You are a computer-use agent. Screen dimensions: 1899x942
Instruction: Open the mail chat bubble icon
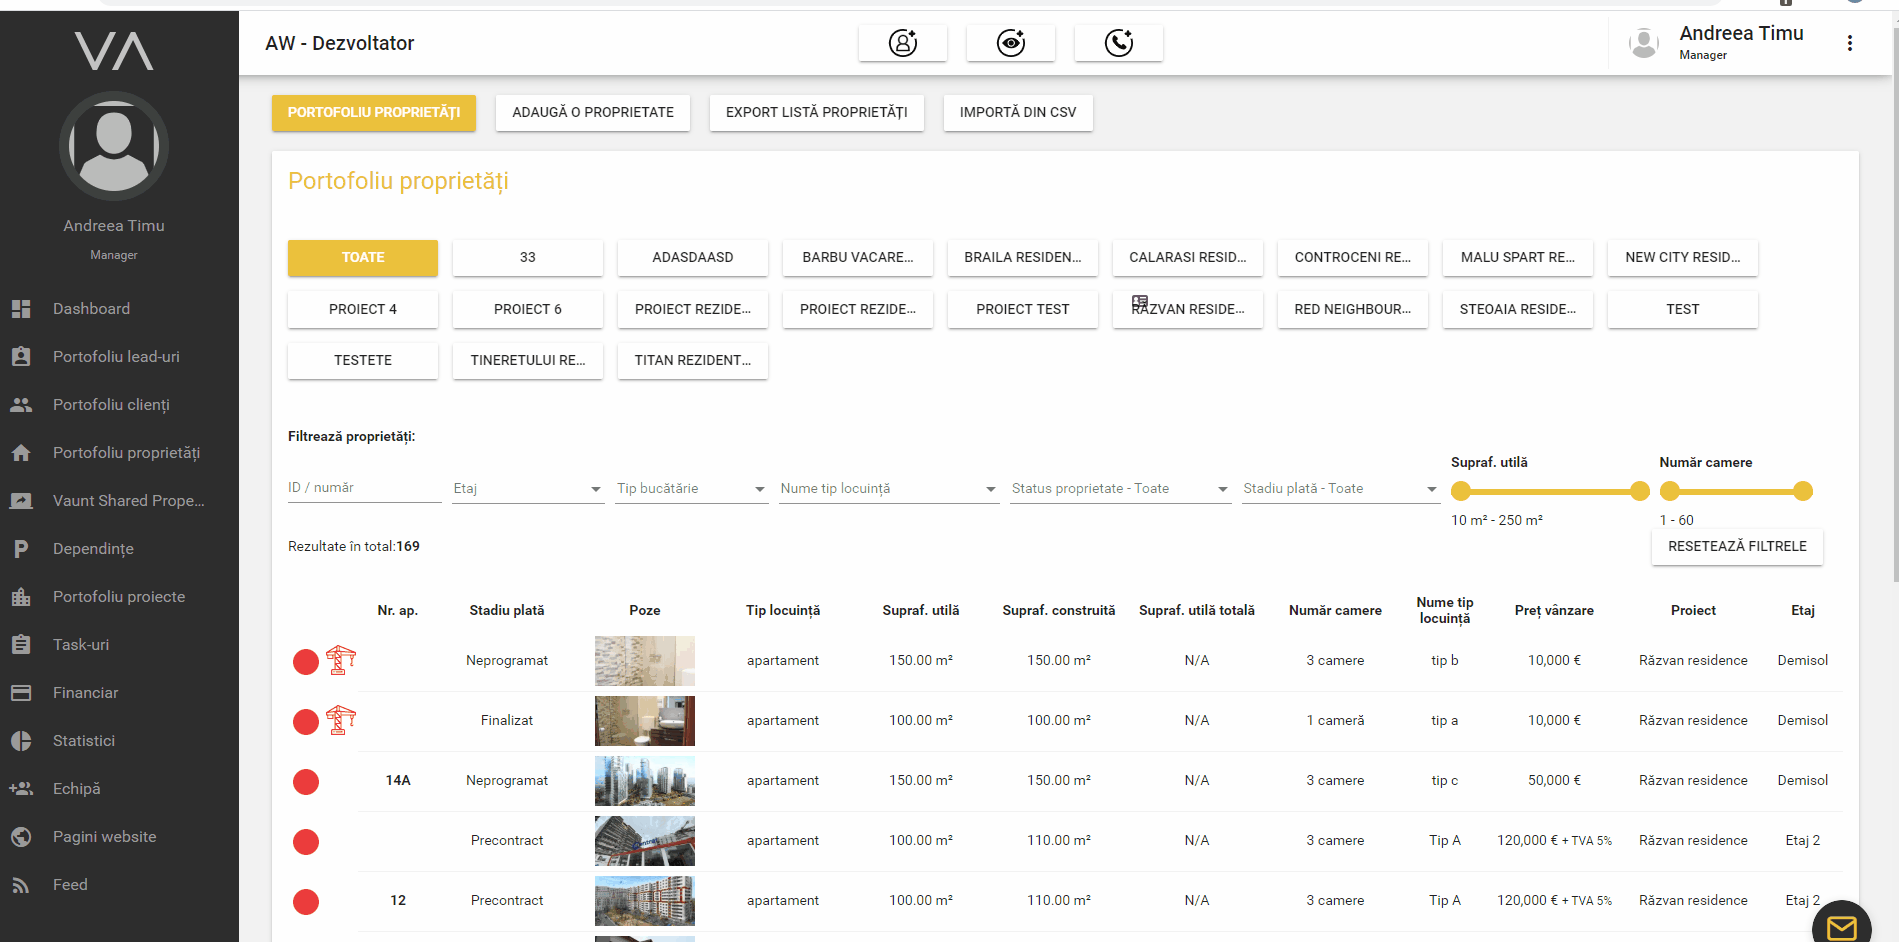click(1841, 927)
